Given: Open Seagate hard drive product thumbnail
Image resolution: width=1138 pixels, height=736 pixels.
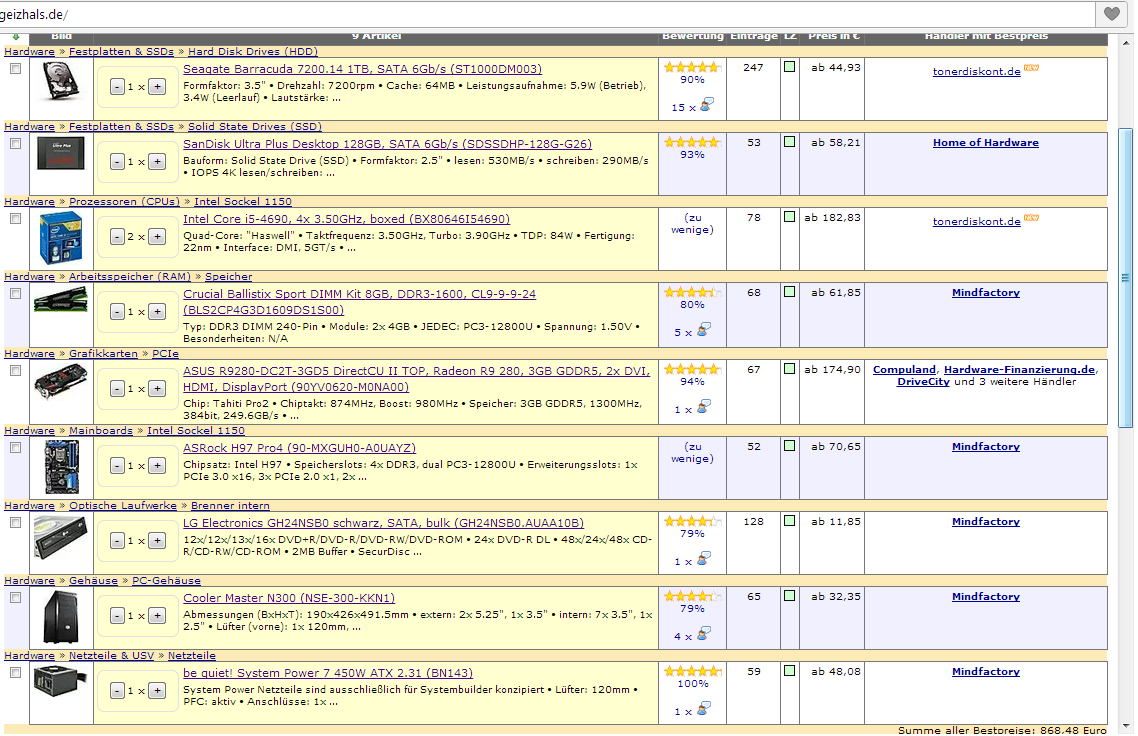Looking at the screenshot, I should 61,81.
